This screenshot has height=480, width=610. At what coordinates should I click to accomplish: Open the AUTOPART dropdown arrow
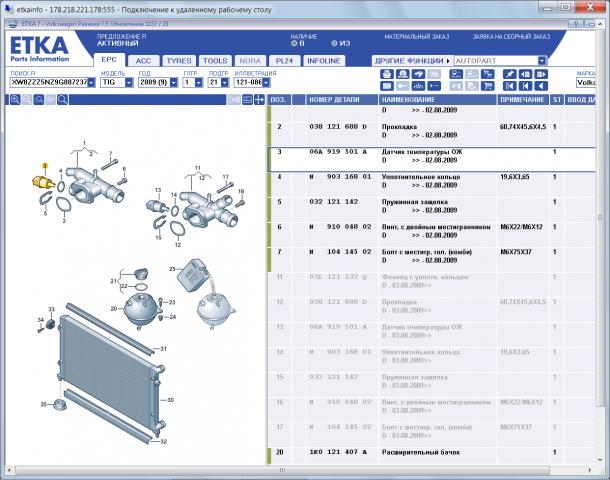(542, 61)
